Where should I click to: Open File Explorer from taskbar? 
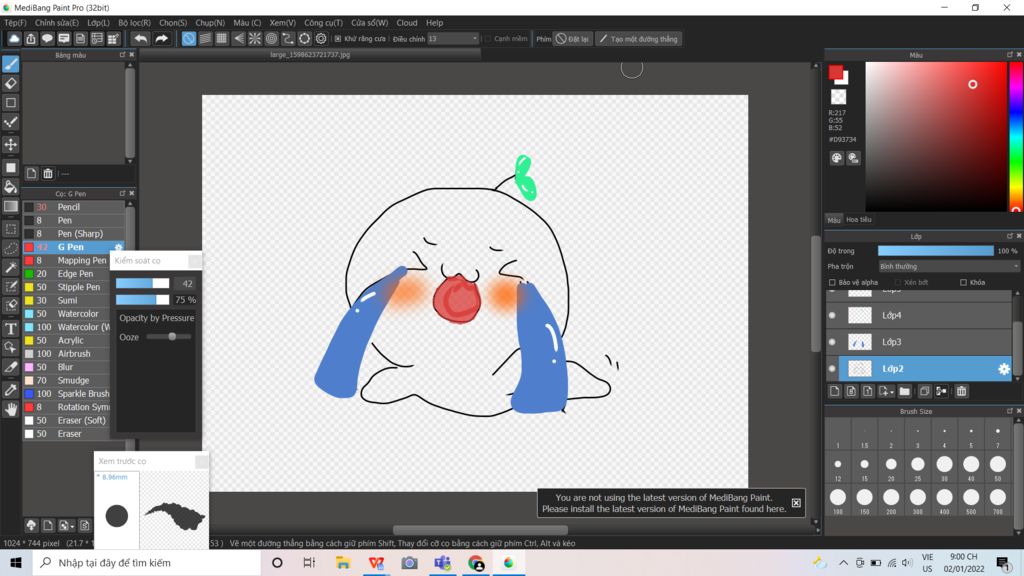click(343, 562)
